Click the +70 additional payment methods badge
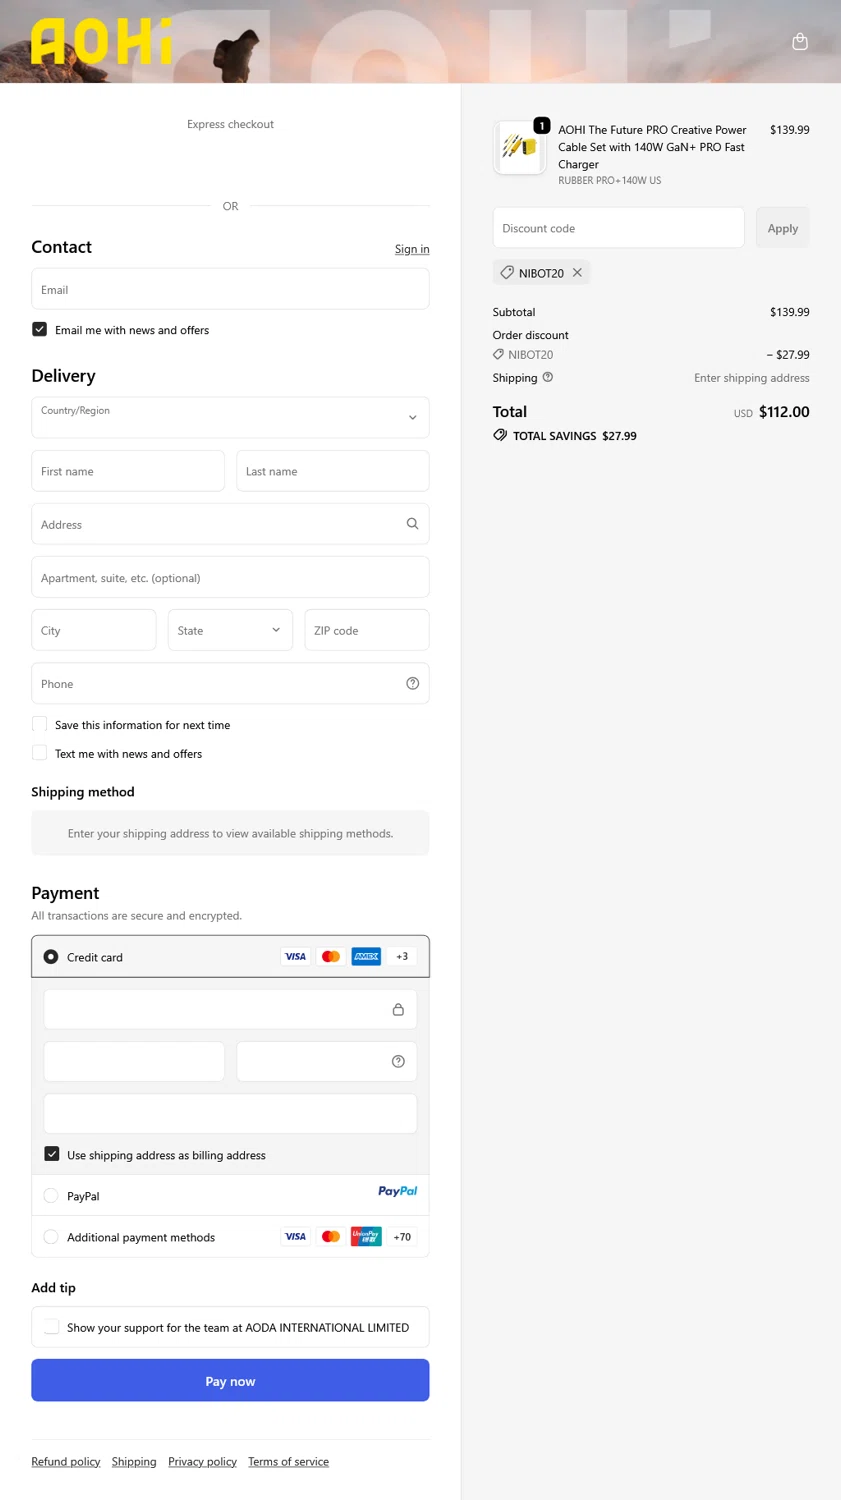 402,1237
